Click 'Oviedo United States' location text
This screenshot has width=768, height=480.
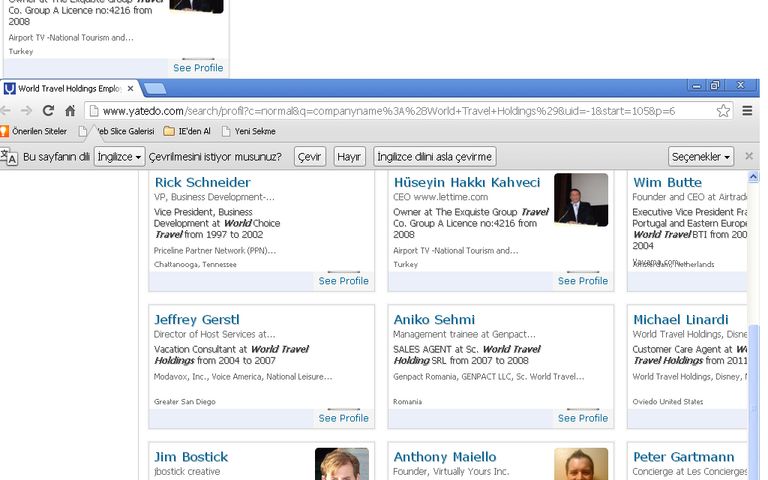point(668,402)
